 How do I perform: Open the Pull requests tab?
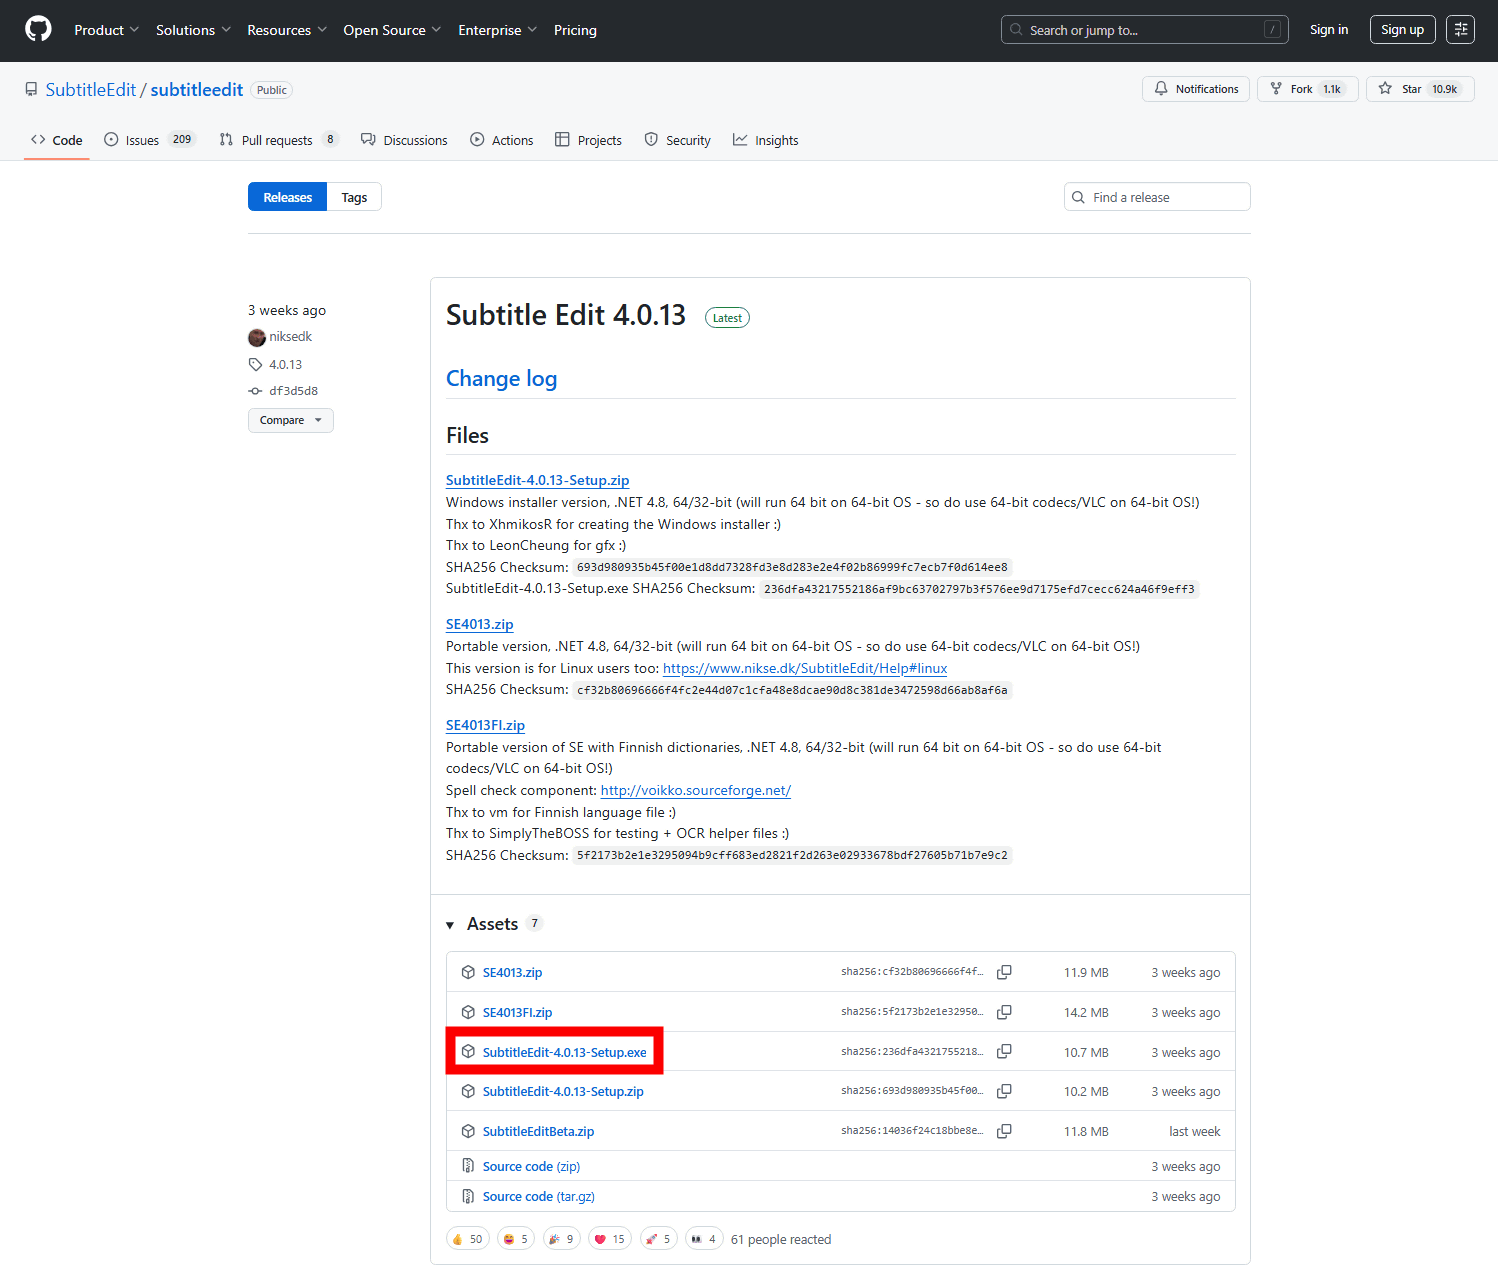[279, 140]
